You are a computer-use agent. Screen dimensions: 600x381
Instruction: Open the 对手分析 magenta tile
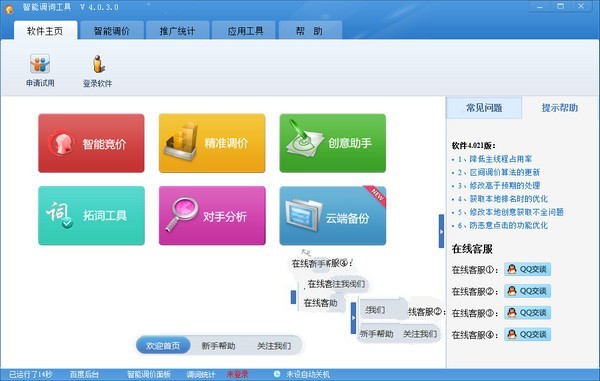(x=212, y=215)
